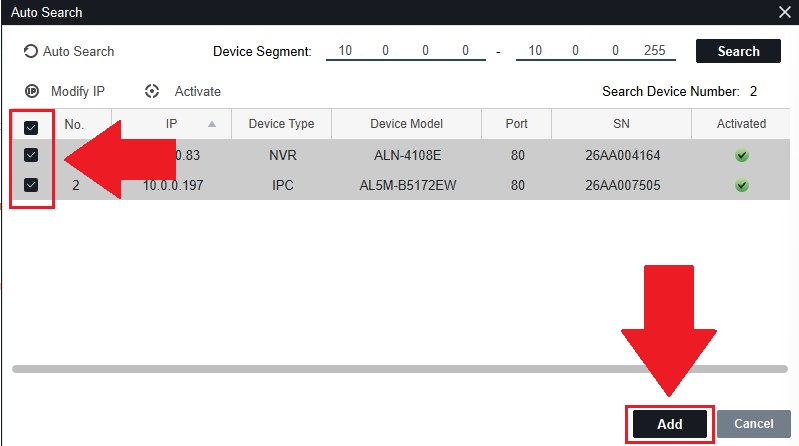The image size is (799, 446).
Task: Uncheck the IPC device row checkbox
Action: (31, 185)
